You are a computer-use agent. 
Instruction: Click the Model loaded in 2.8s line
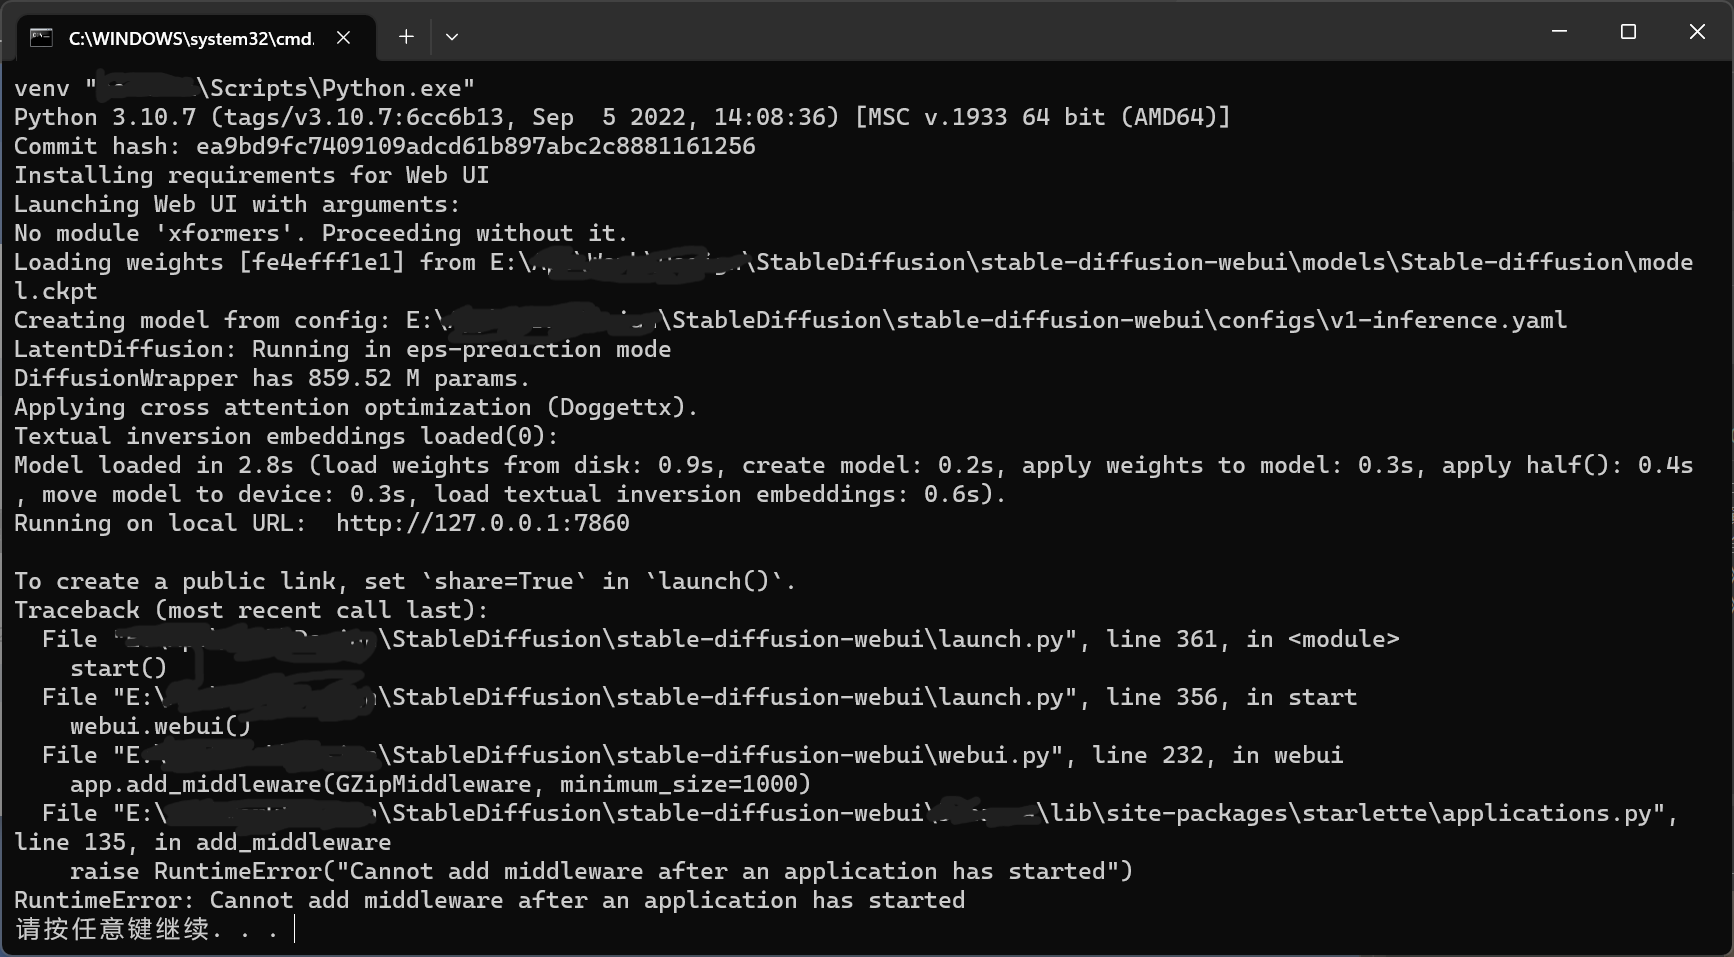853,479
